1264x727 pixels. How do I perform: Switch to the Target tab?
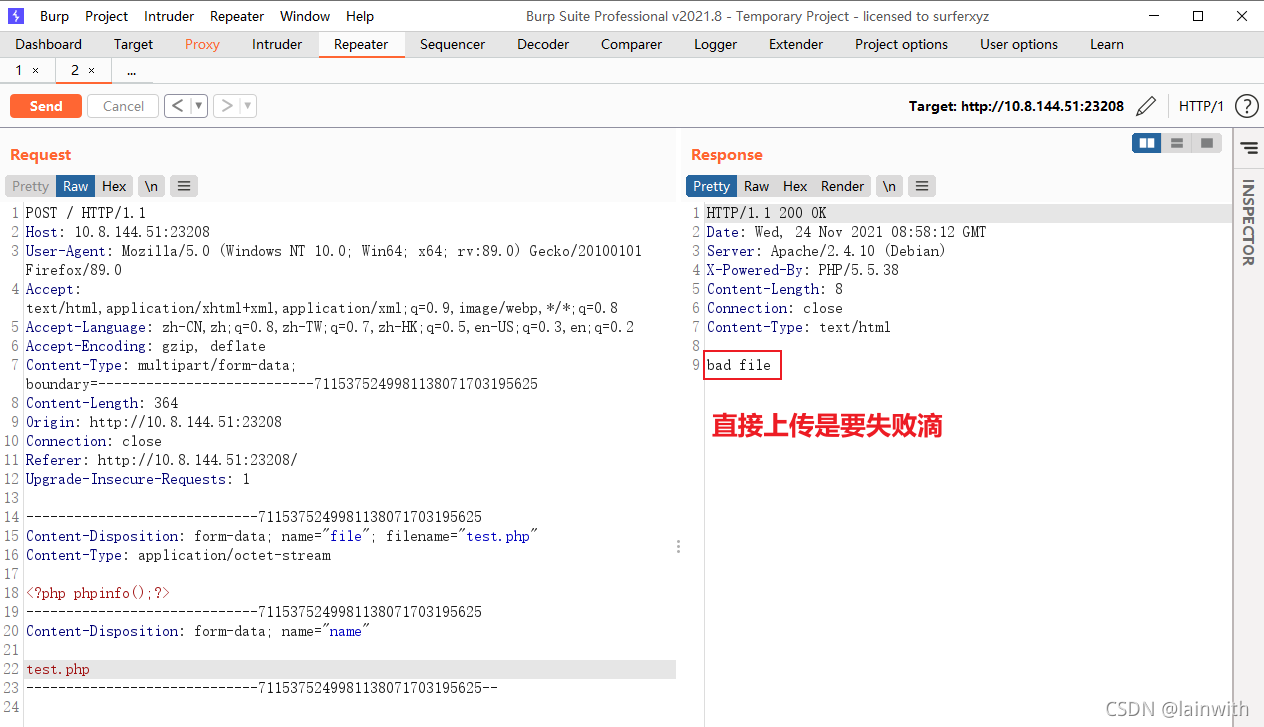point(133,44)
